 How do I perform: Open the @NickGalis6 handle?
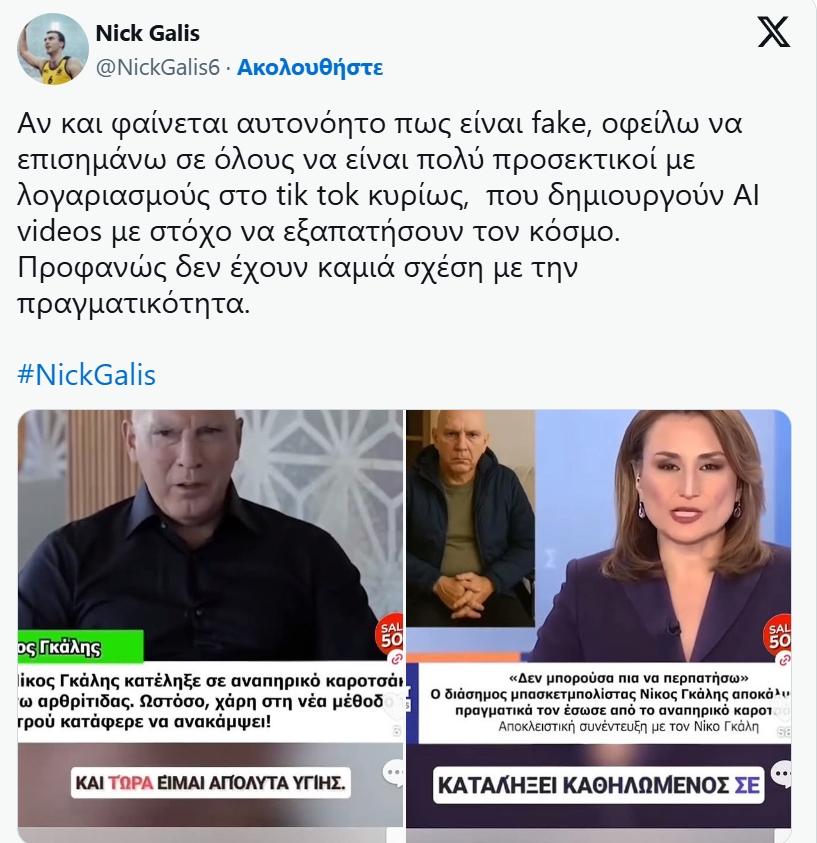[x=158, y=68]
